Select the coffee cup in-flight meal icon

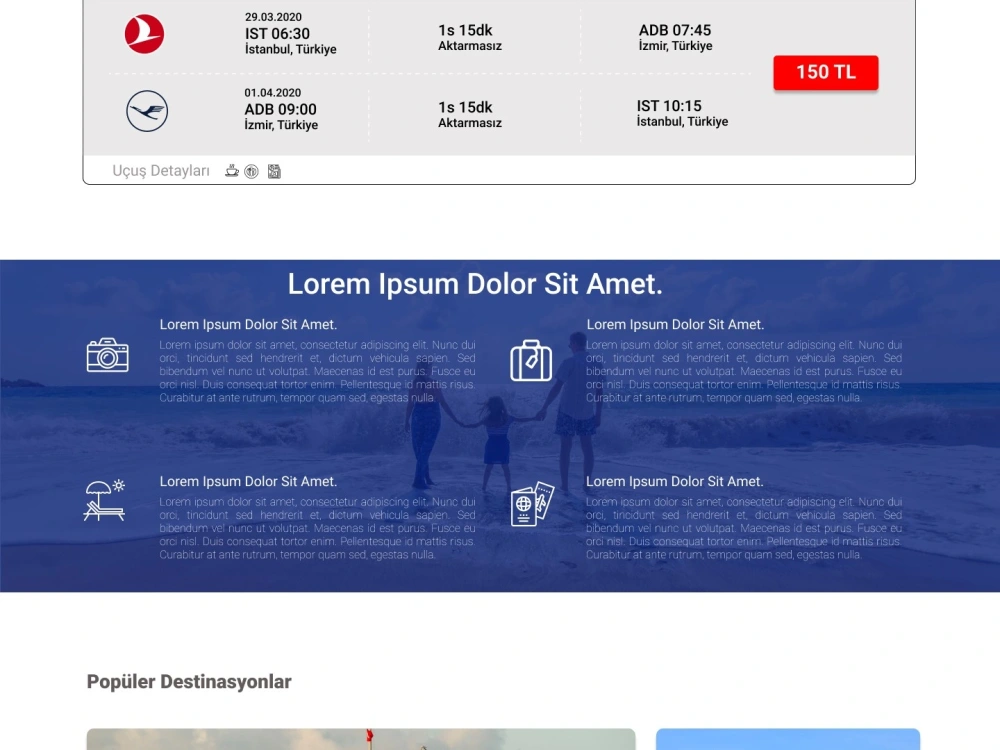tap(231, 171)
